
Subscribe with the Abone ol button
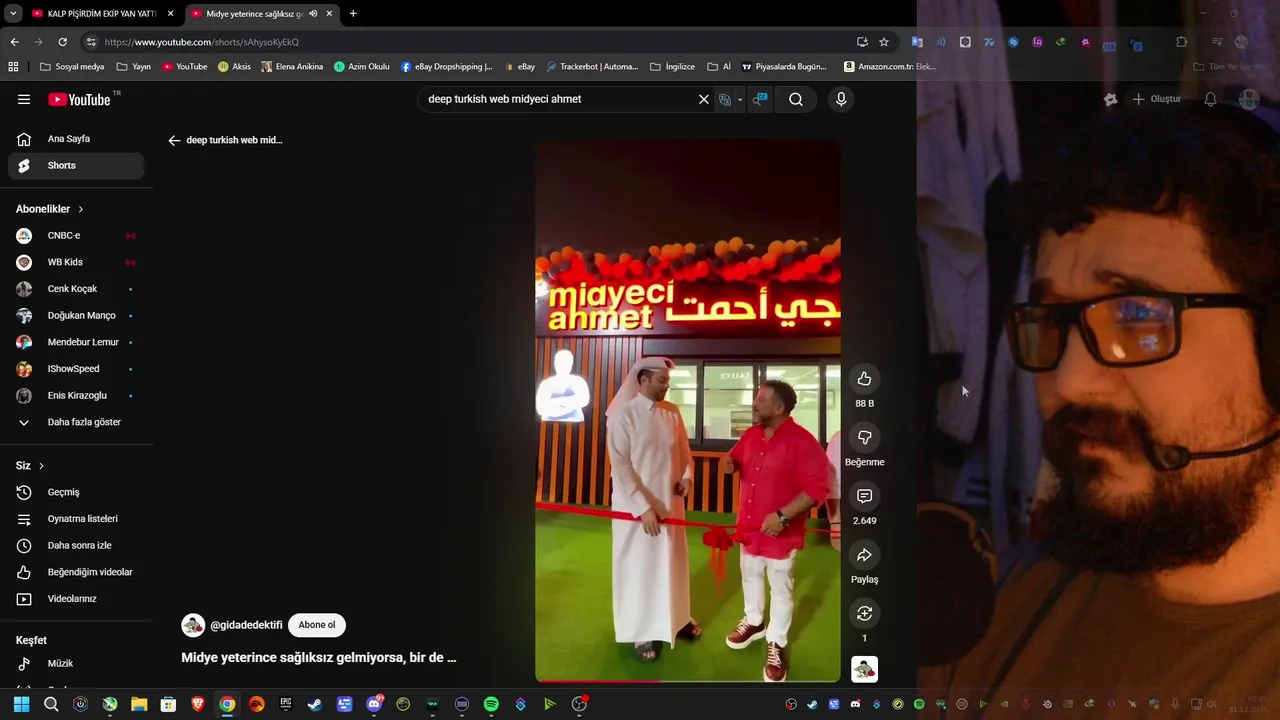[x=317, y=625]
